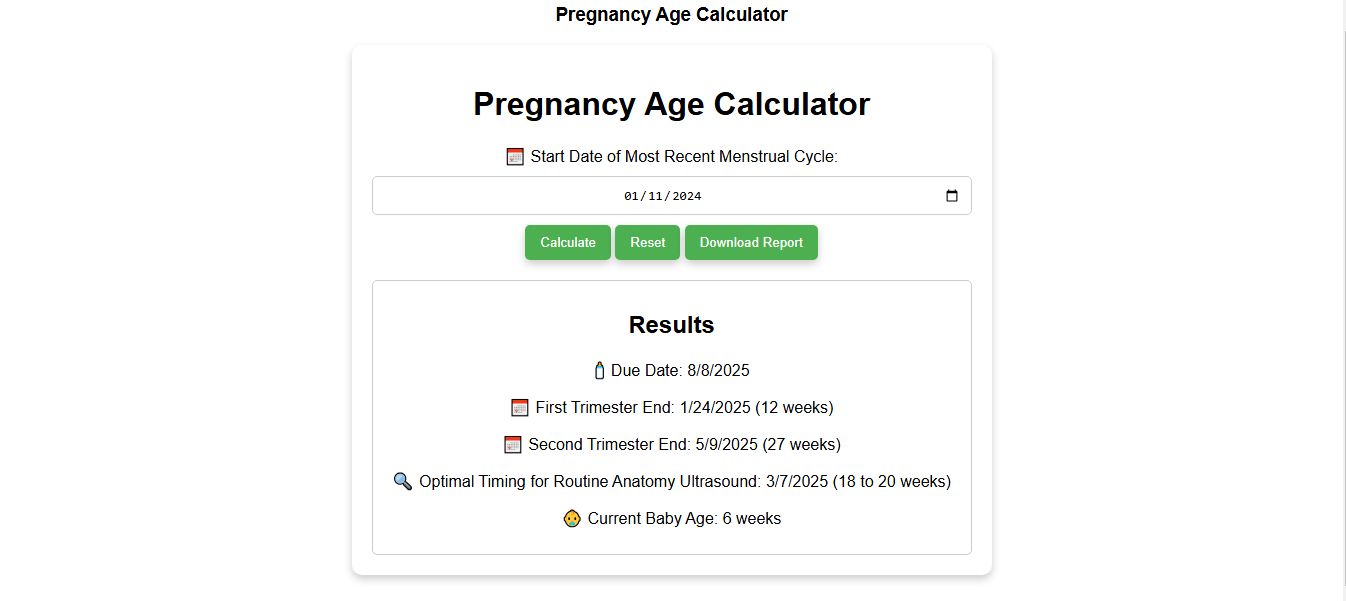Click the Optimal Timing ultrasound result text
This screenshot has width=1346, height=601.
(x=684, y=482)
